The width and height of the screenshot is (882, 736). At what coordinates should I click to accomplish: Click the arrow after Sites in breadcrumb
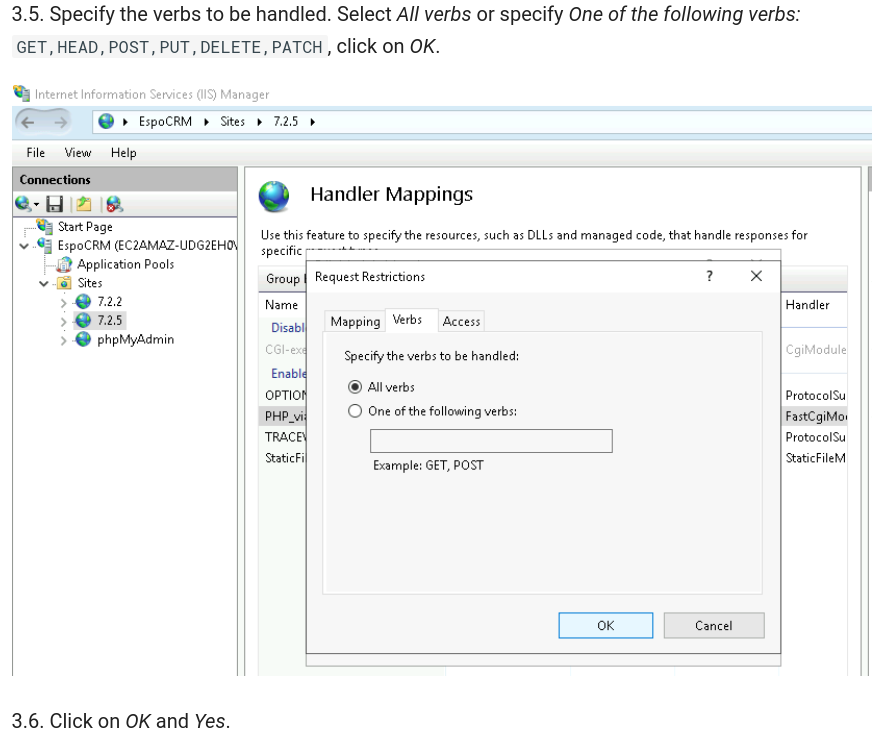pos(259,122)
